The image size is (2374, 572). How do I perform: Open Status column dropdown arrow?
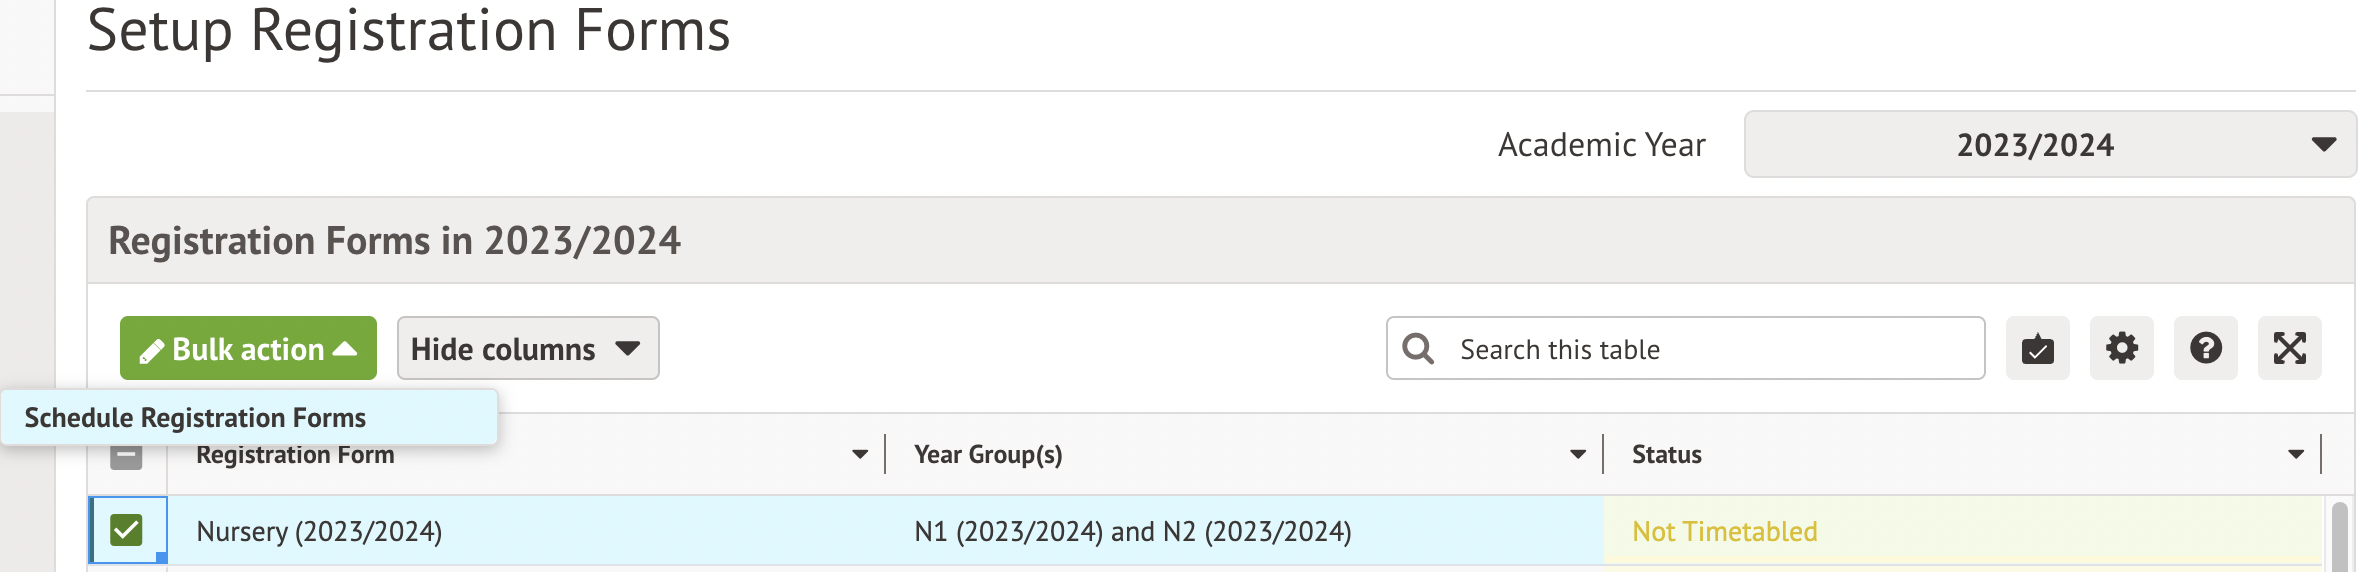coord(2295,455)
